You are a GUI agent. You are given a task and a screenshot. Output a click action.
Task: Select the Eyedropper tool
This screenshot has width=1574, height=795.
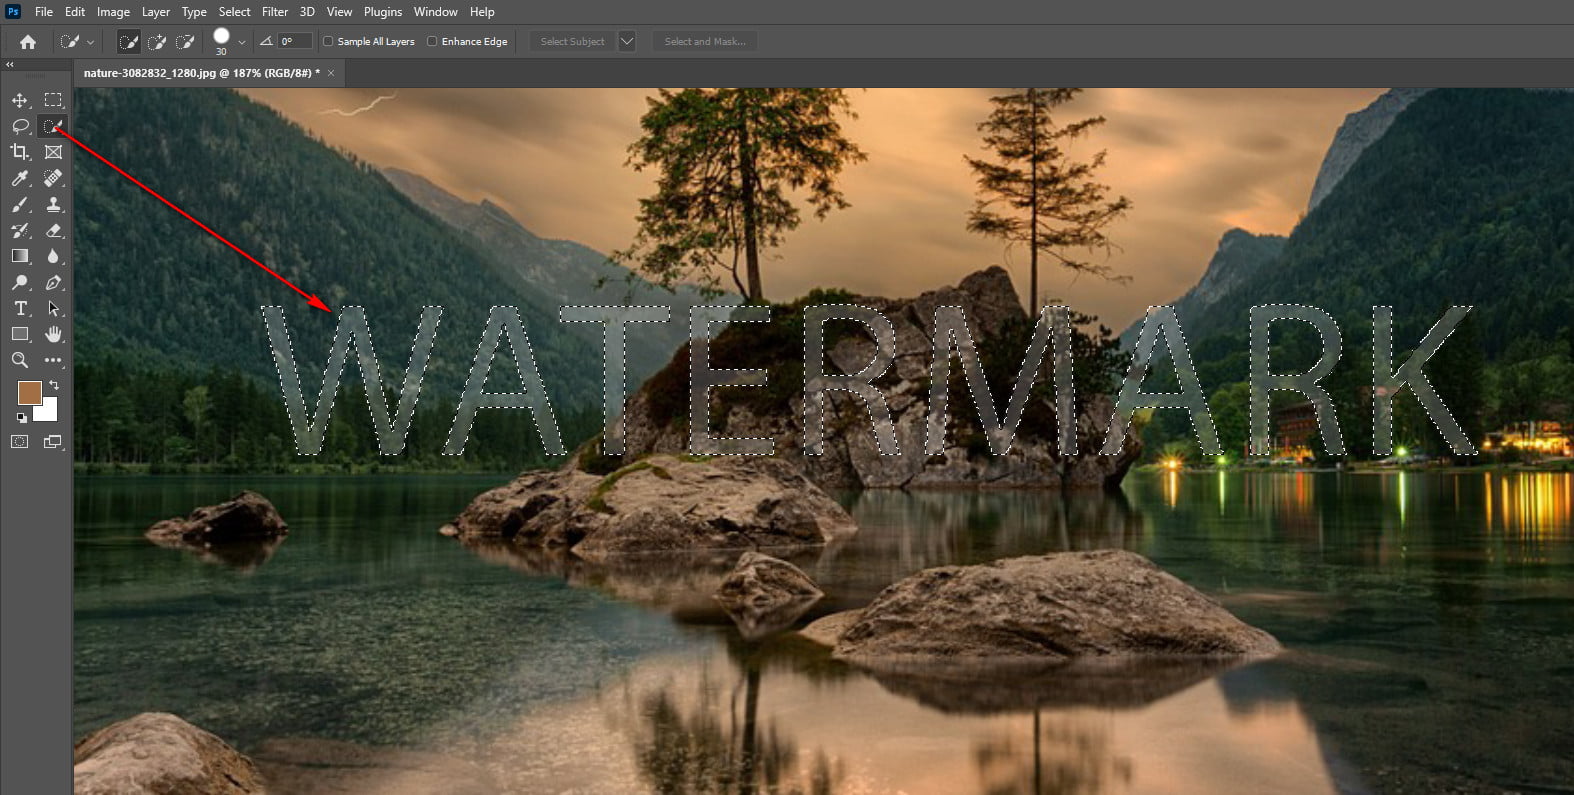(20, 178)
